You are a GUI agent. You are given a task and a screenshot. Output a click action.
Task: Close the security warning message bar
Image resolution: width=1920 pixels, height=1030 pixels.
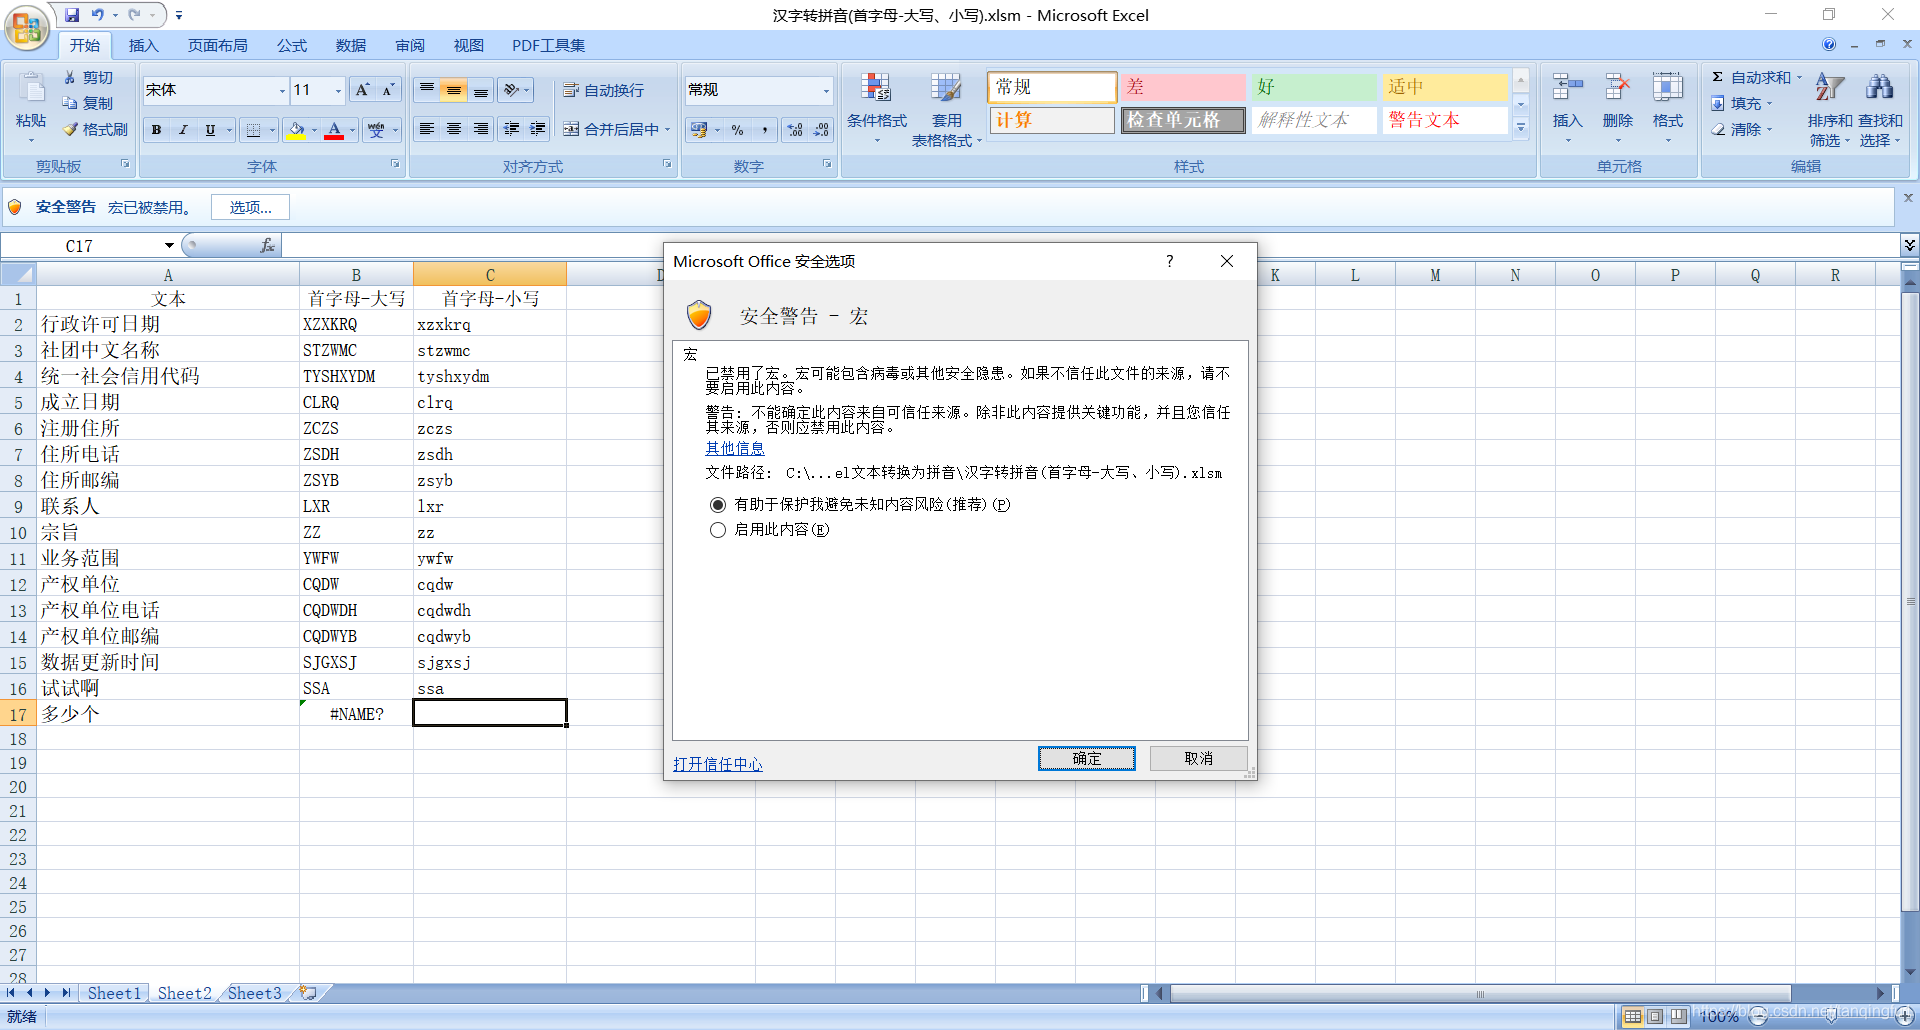pyautogui.click(x=1908, y=198)
